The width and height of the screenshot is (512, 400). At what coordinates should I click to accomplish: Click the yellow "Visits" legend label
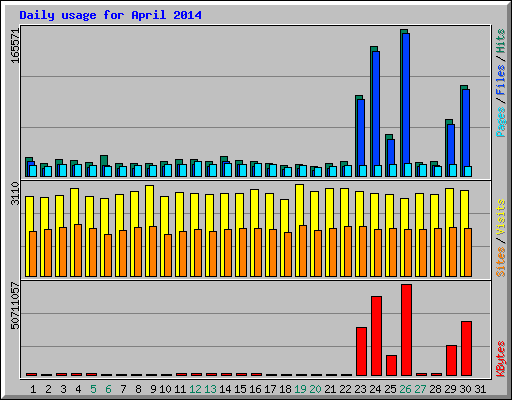[501, 218]
